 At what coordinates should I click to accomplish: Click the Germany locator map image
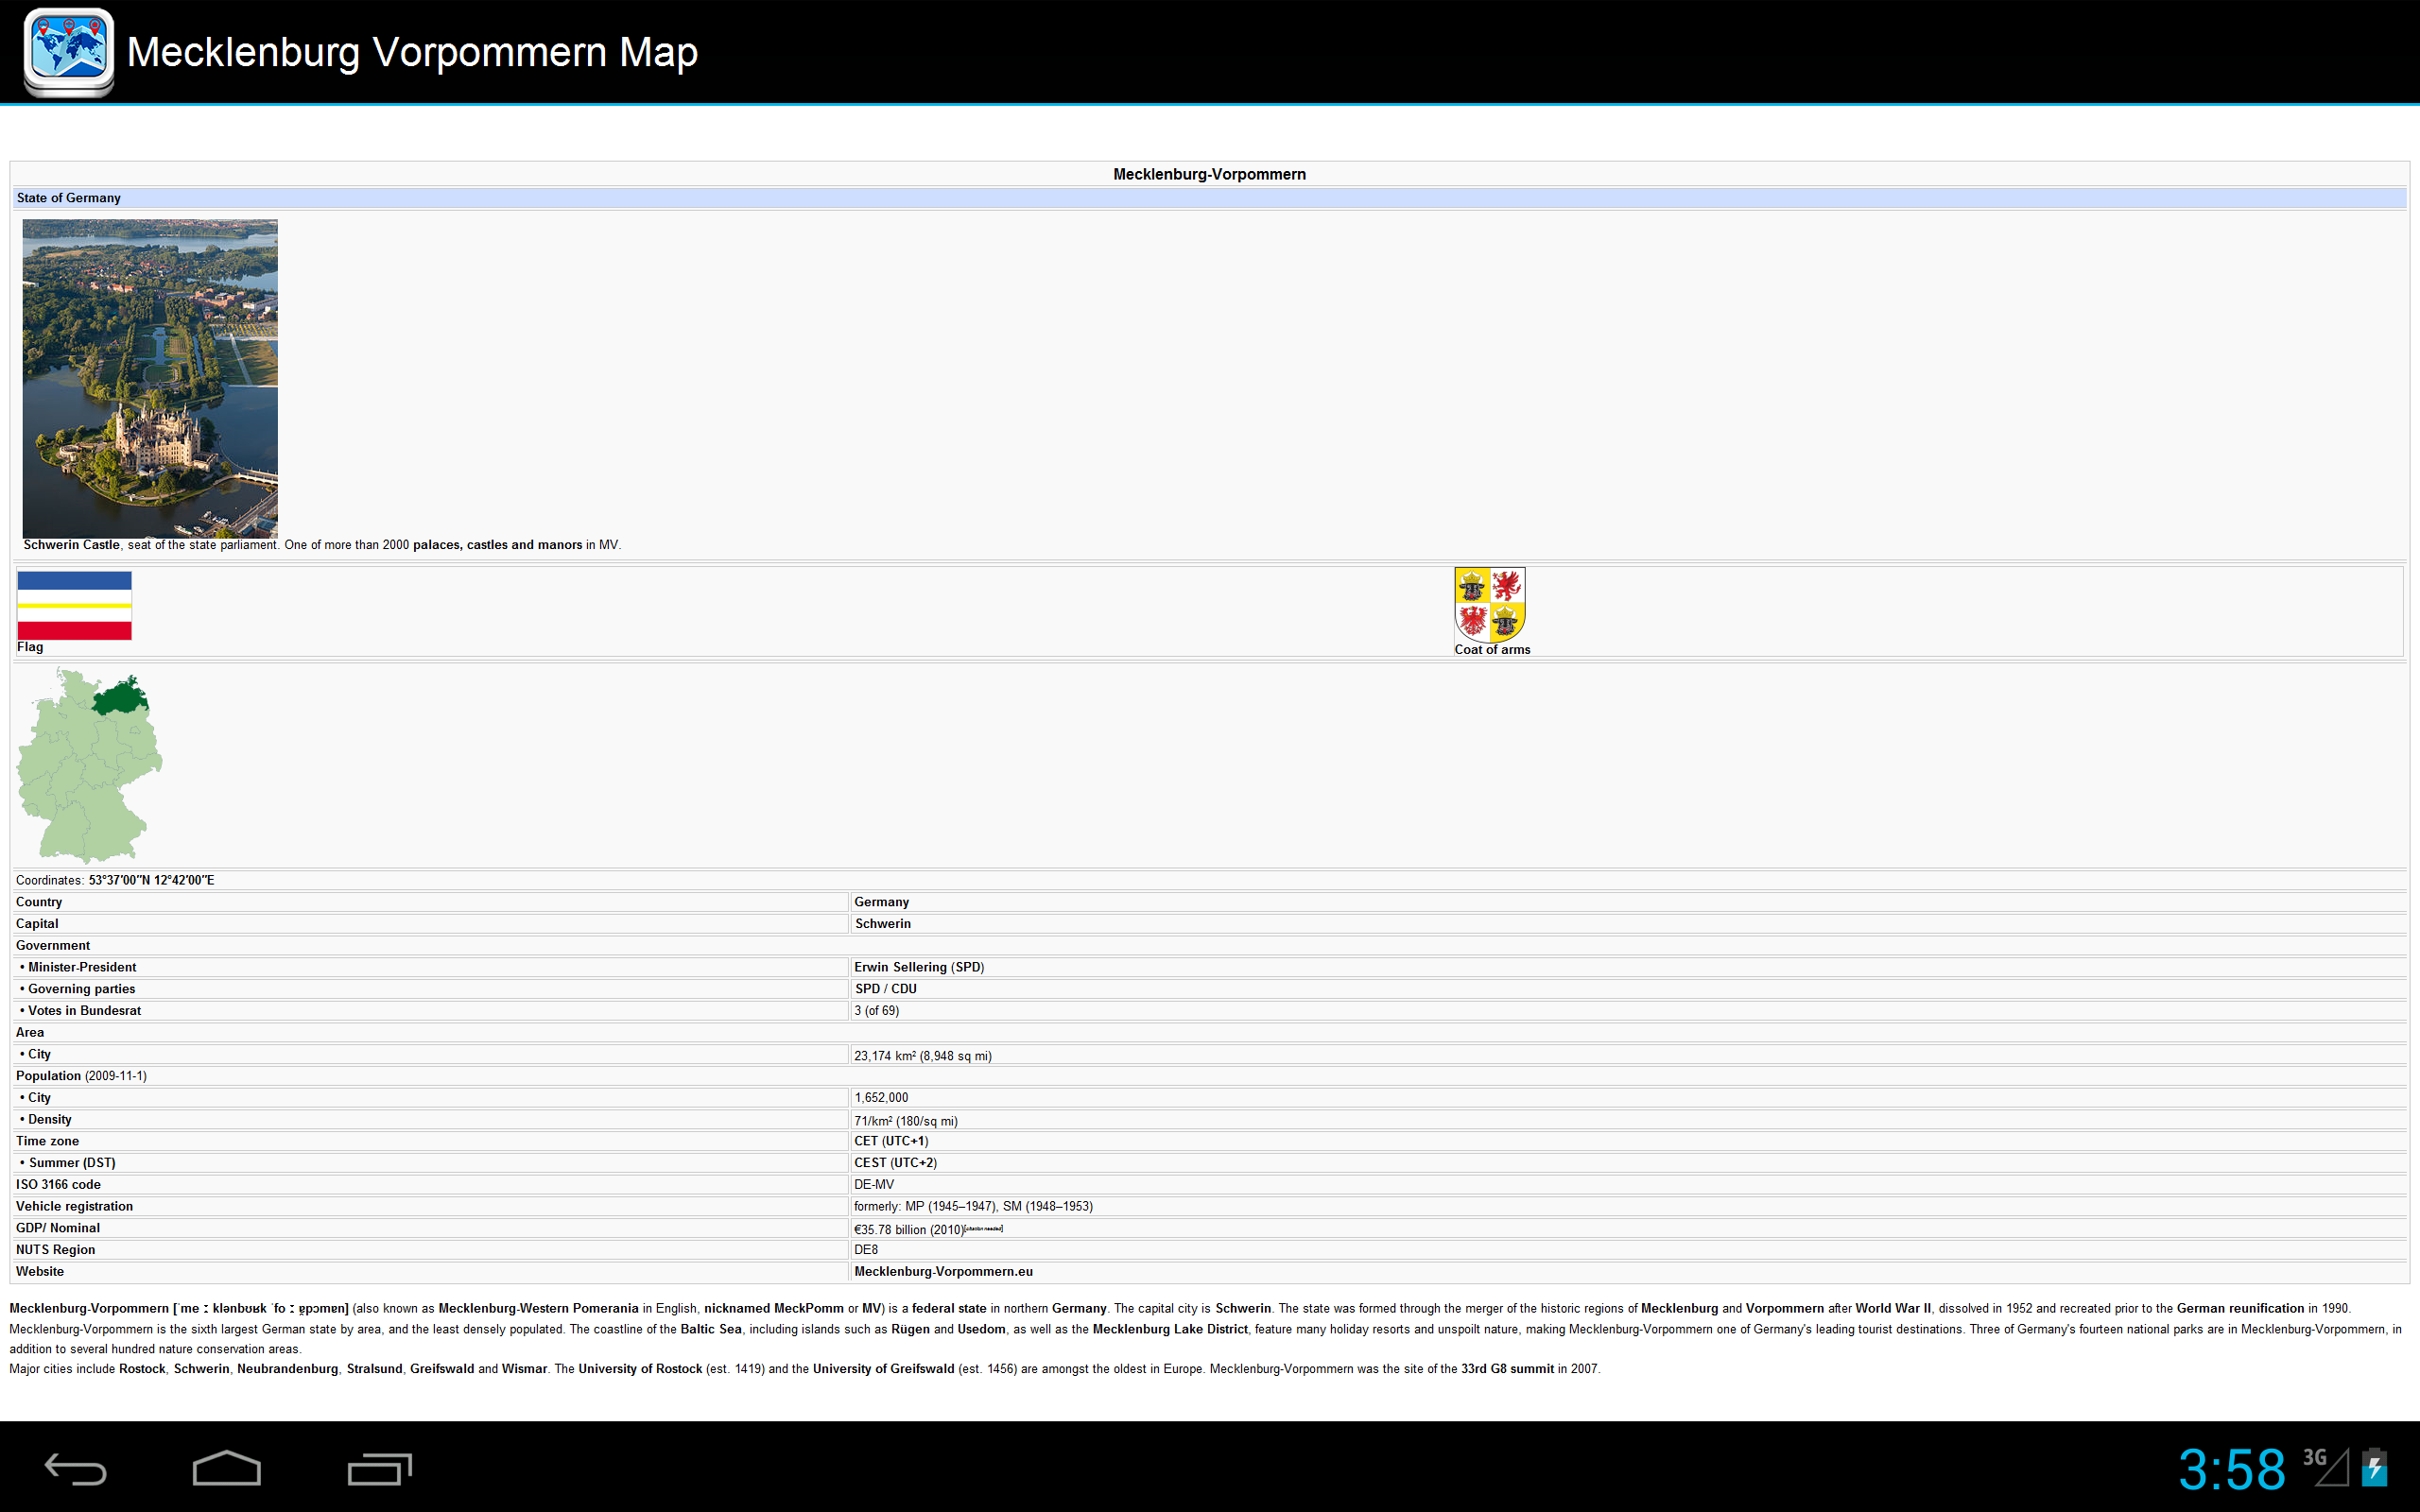pyautogui.click(x=89, y=765)
